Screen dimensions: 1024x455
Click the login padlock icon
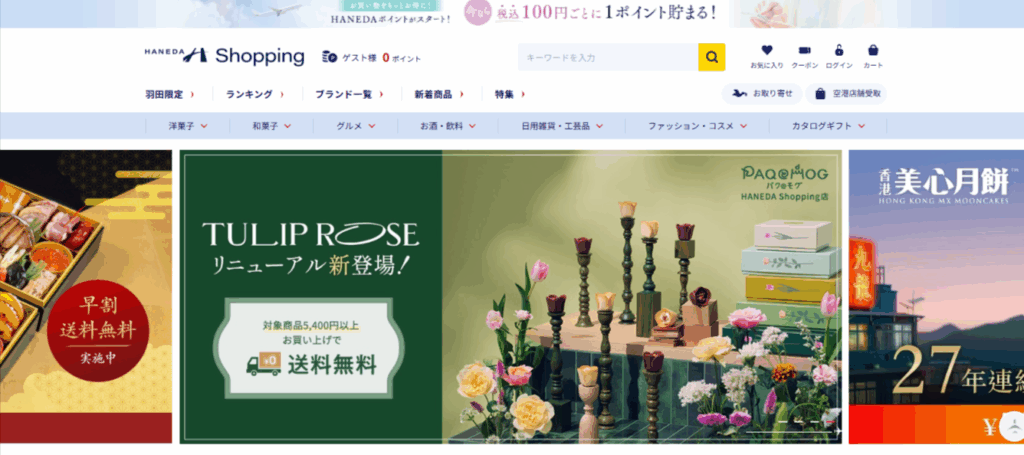point(839,50)
